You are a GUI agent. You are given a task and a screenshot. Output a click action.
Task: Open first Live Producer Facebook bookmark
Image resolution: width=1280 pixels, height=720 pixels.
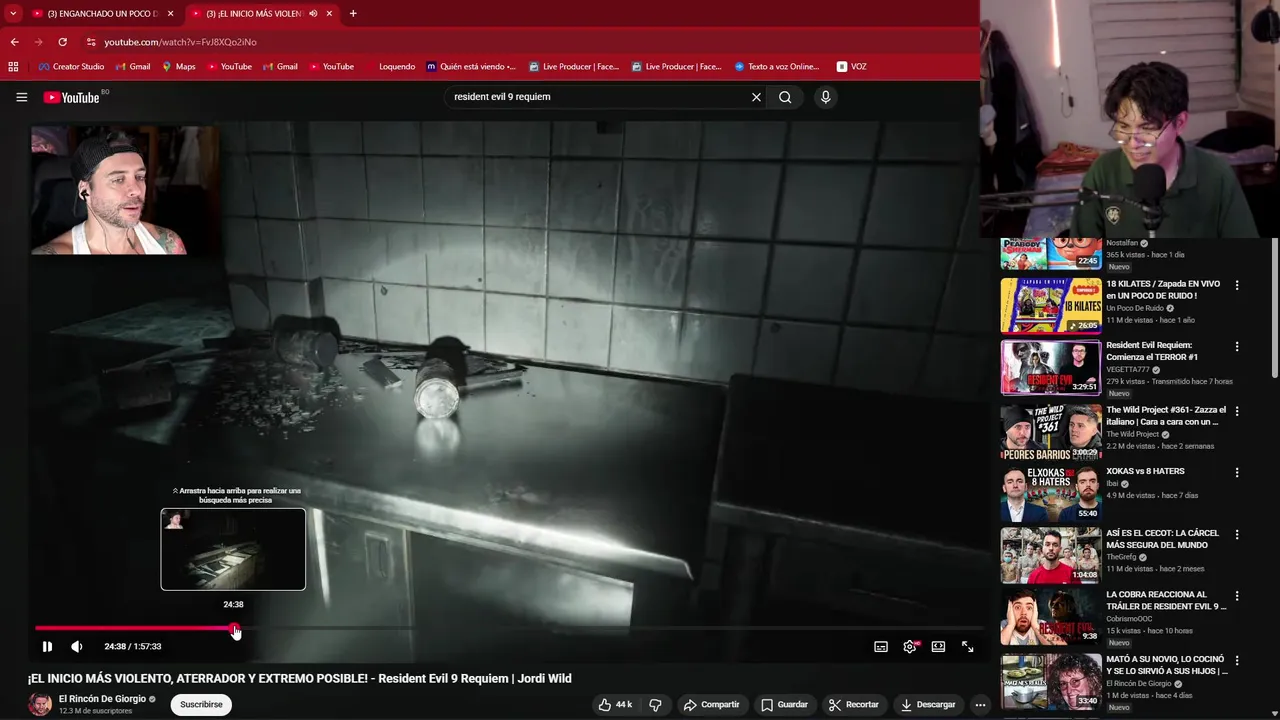coord(574,66)
